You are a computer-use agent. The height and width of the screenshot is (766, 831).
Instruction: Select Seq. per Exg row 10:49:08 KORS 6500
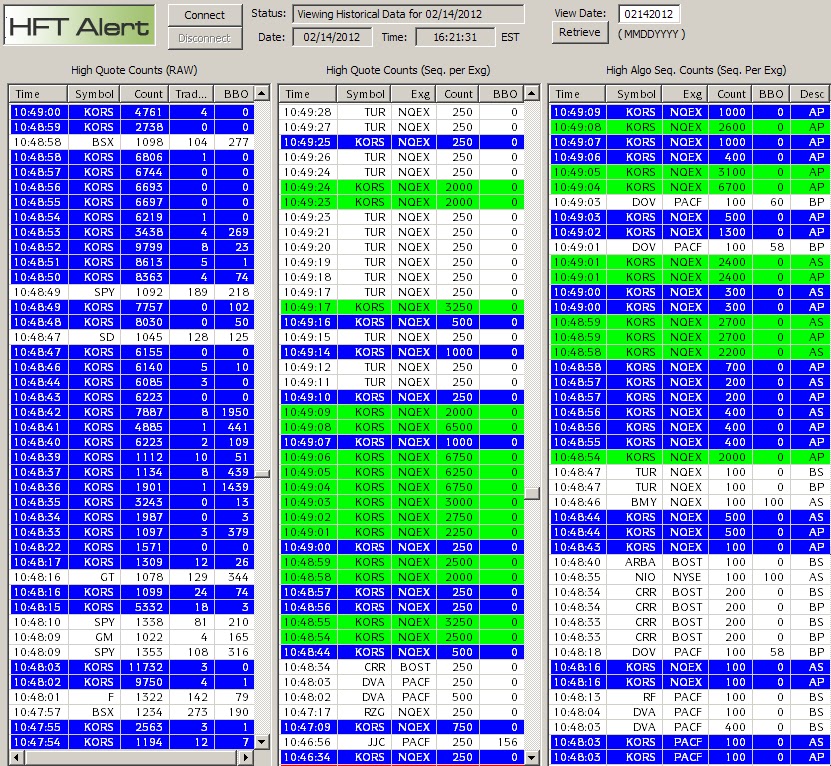click(x=402, y=427)
